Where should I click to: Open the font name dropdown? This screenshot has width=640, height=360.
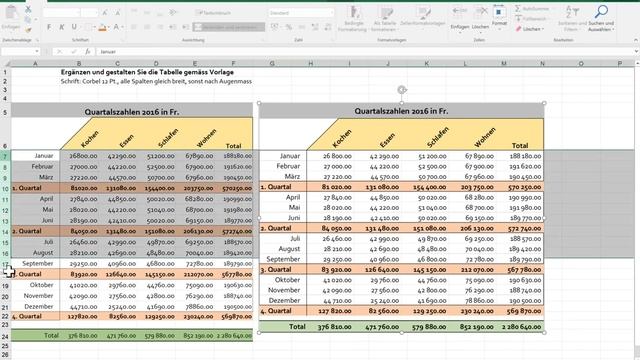[x=78, y=13]
